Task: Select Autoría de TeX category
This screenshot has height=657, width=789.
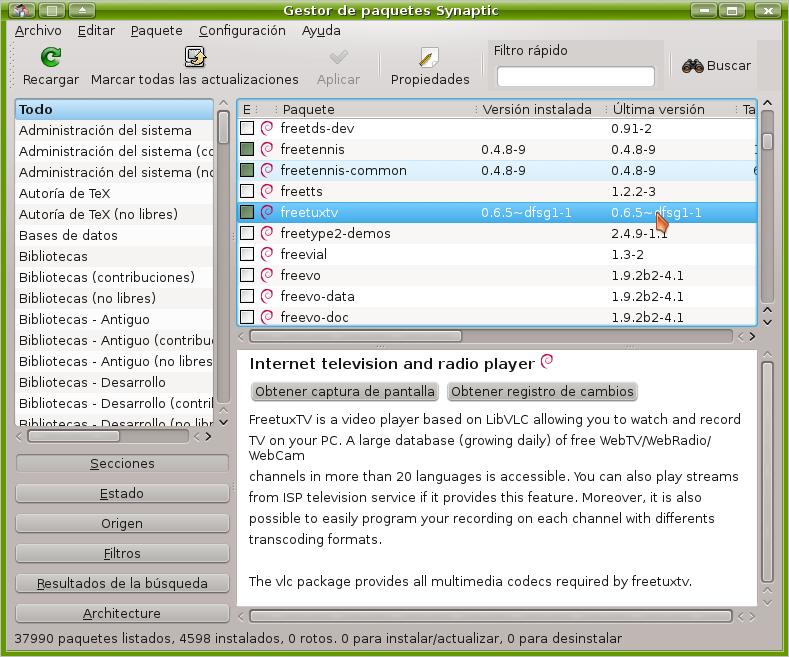Action: pos(114,193)
